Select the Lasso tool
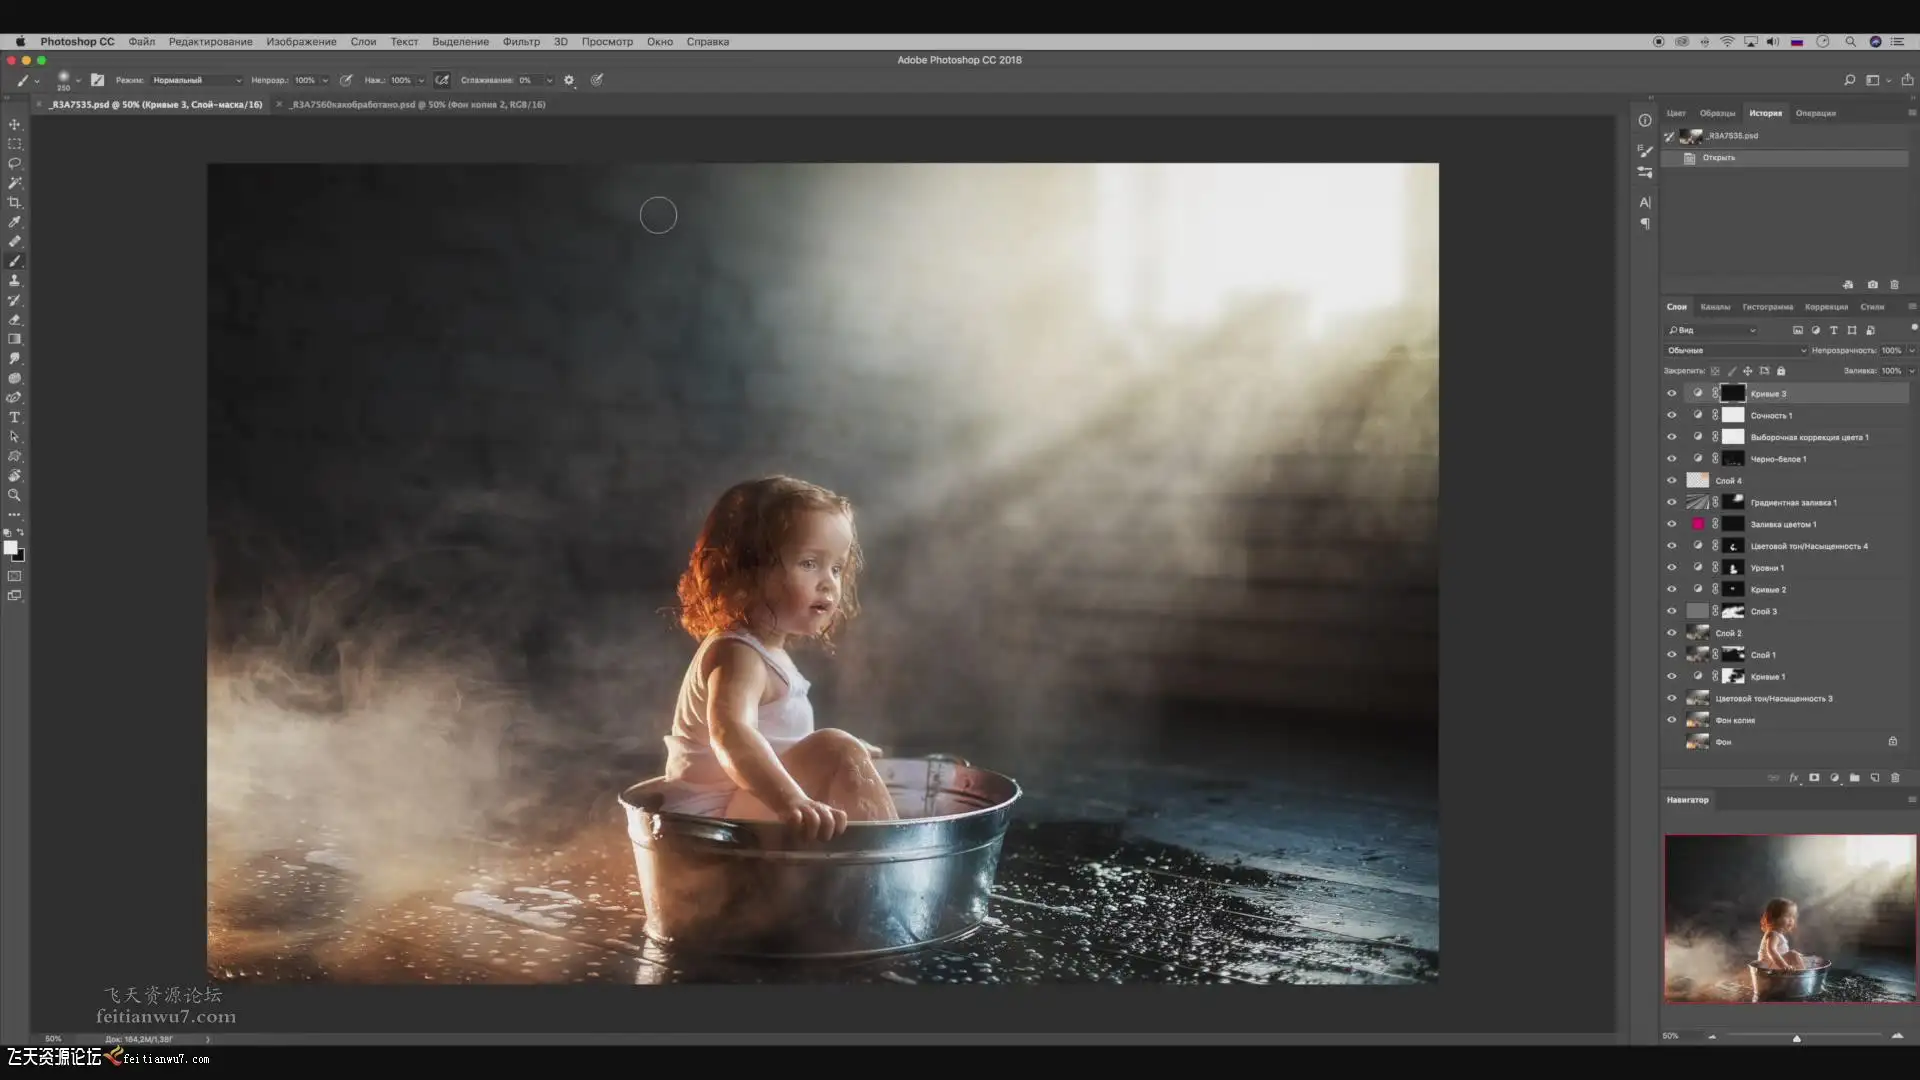 14,163
